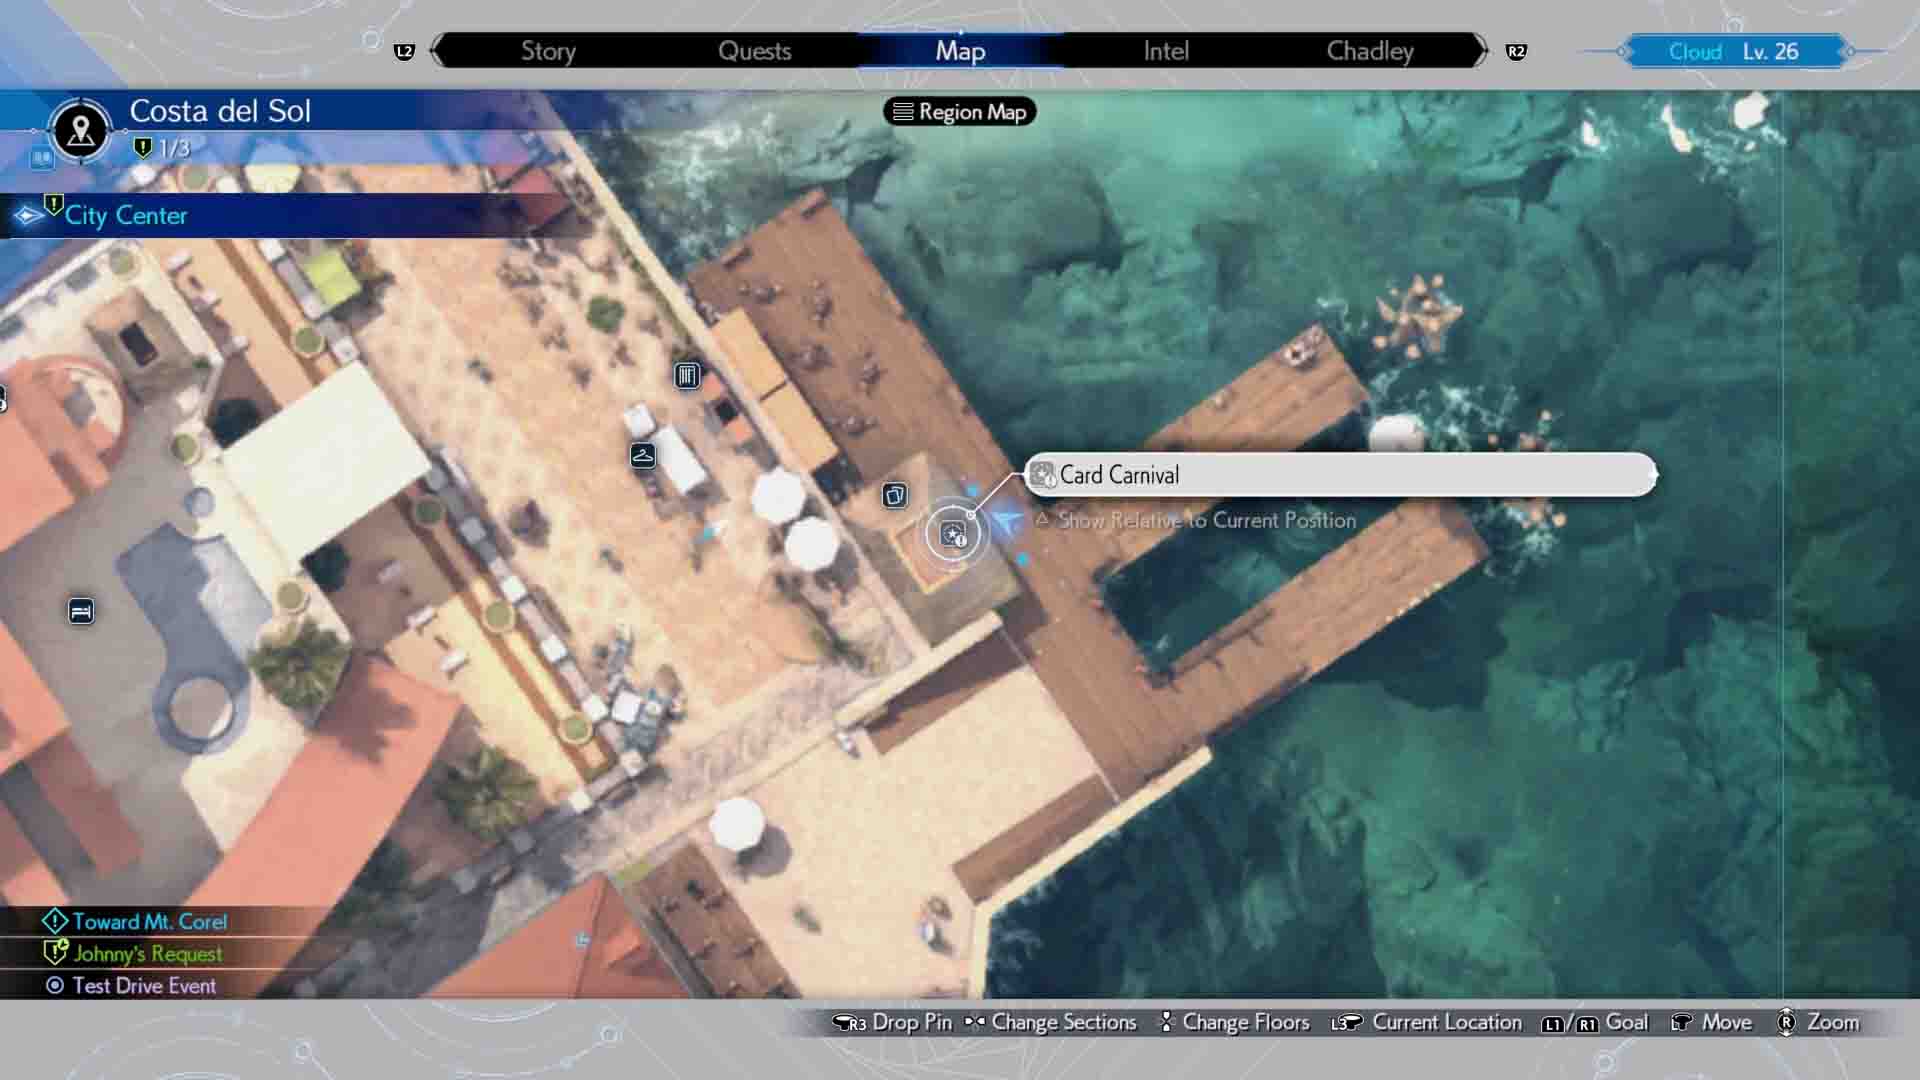Click the blue player position arrow

point(1007,522)
